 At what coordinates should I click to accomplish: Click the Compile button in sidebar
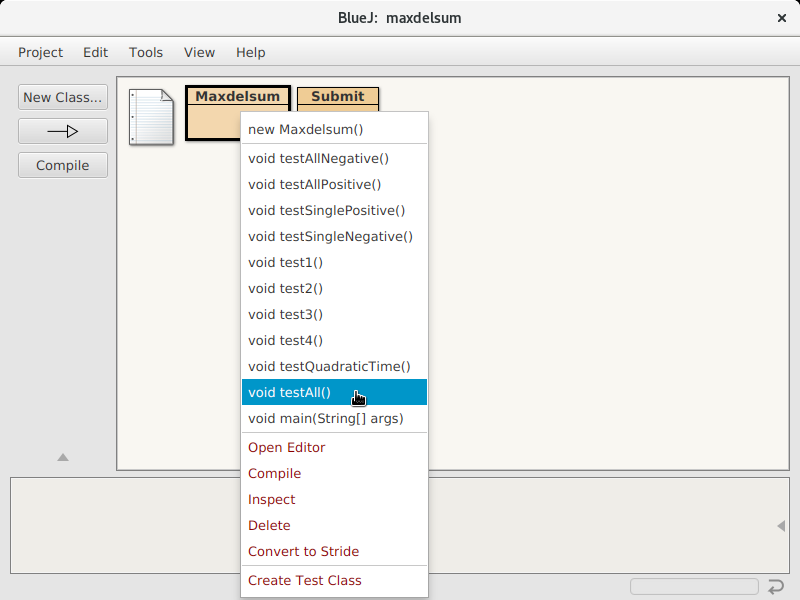point(63,165)
